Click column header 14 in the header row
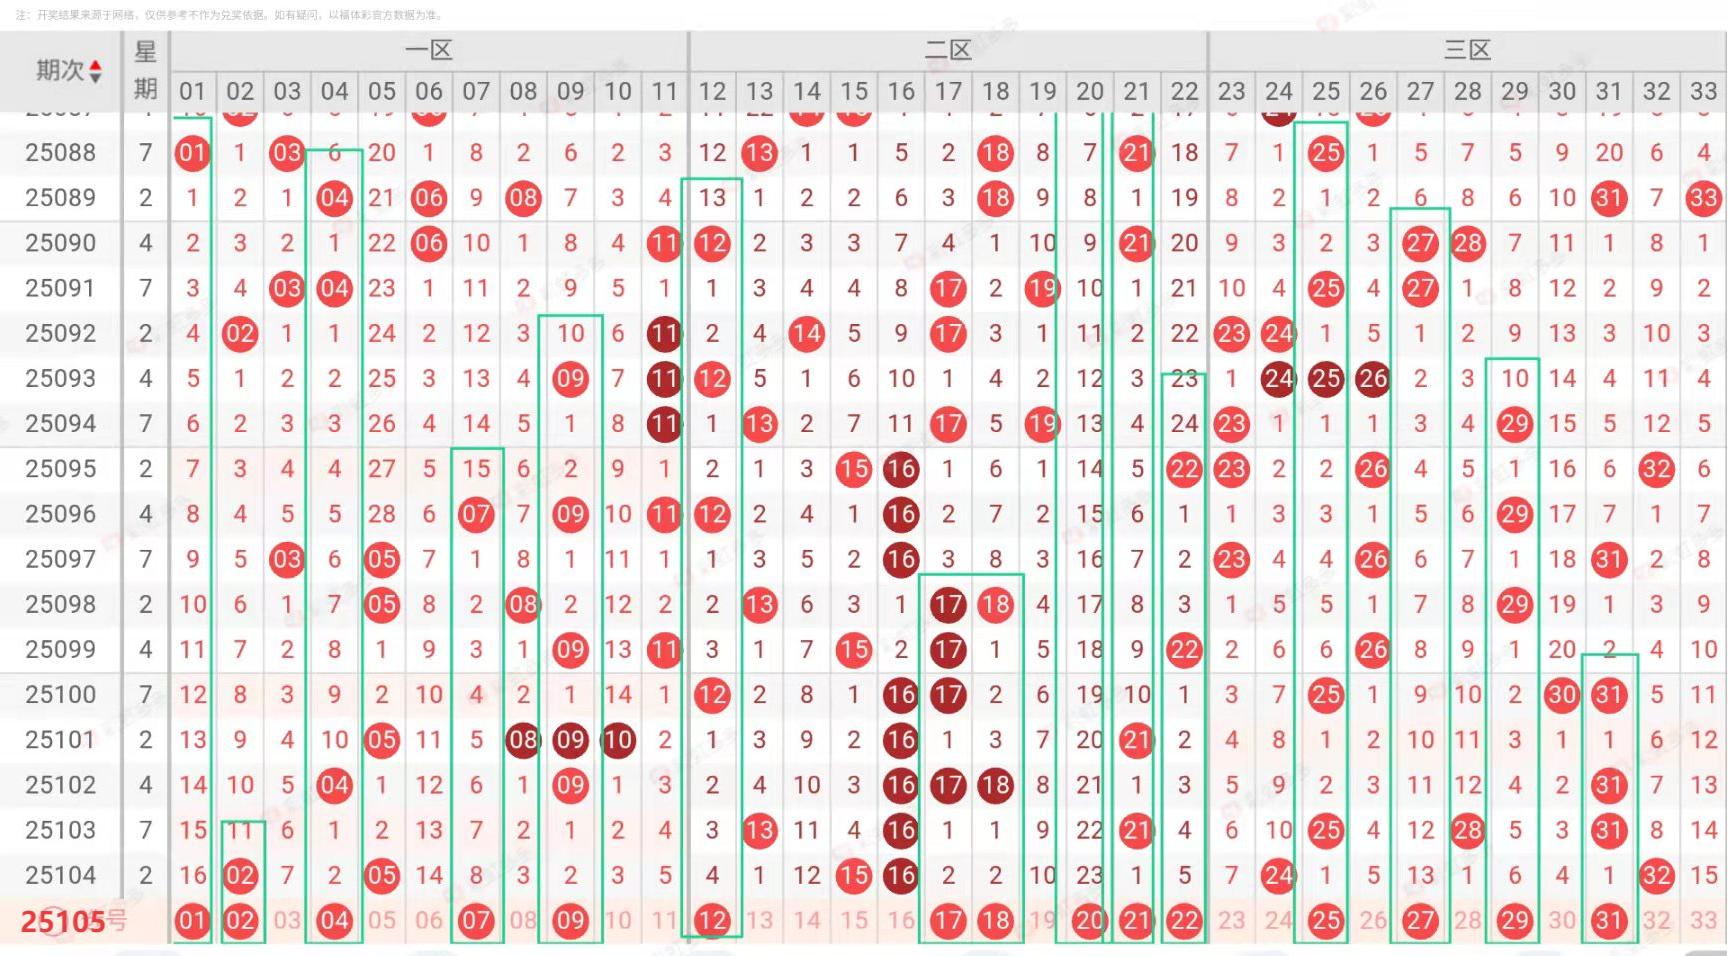This screenshot has width=1728, height=956. [807, 91]
